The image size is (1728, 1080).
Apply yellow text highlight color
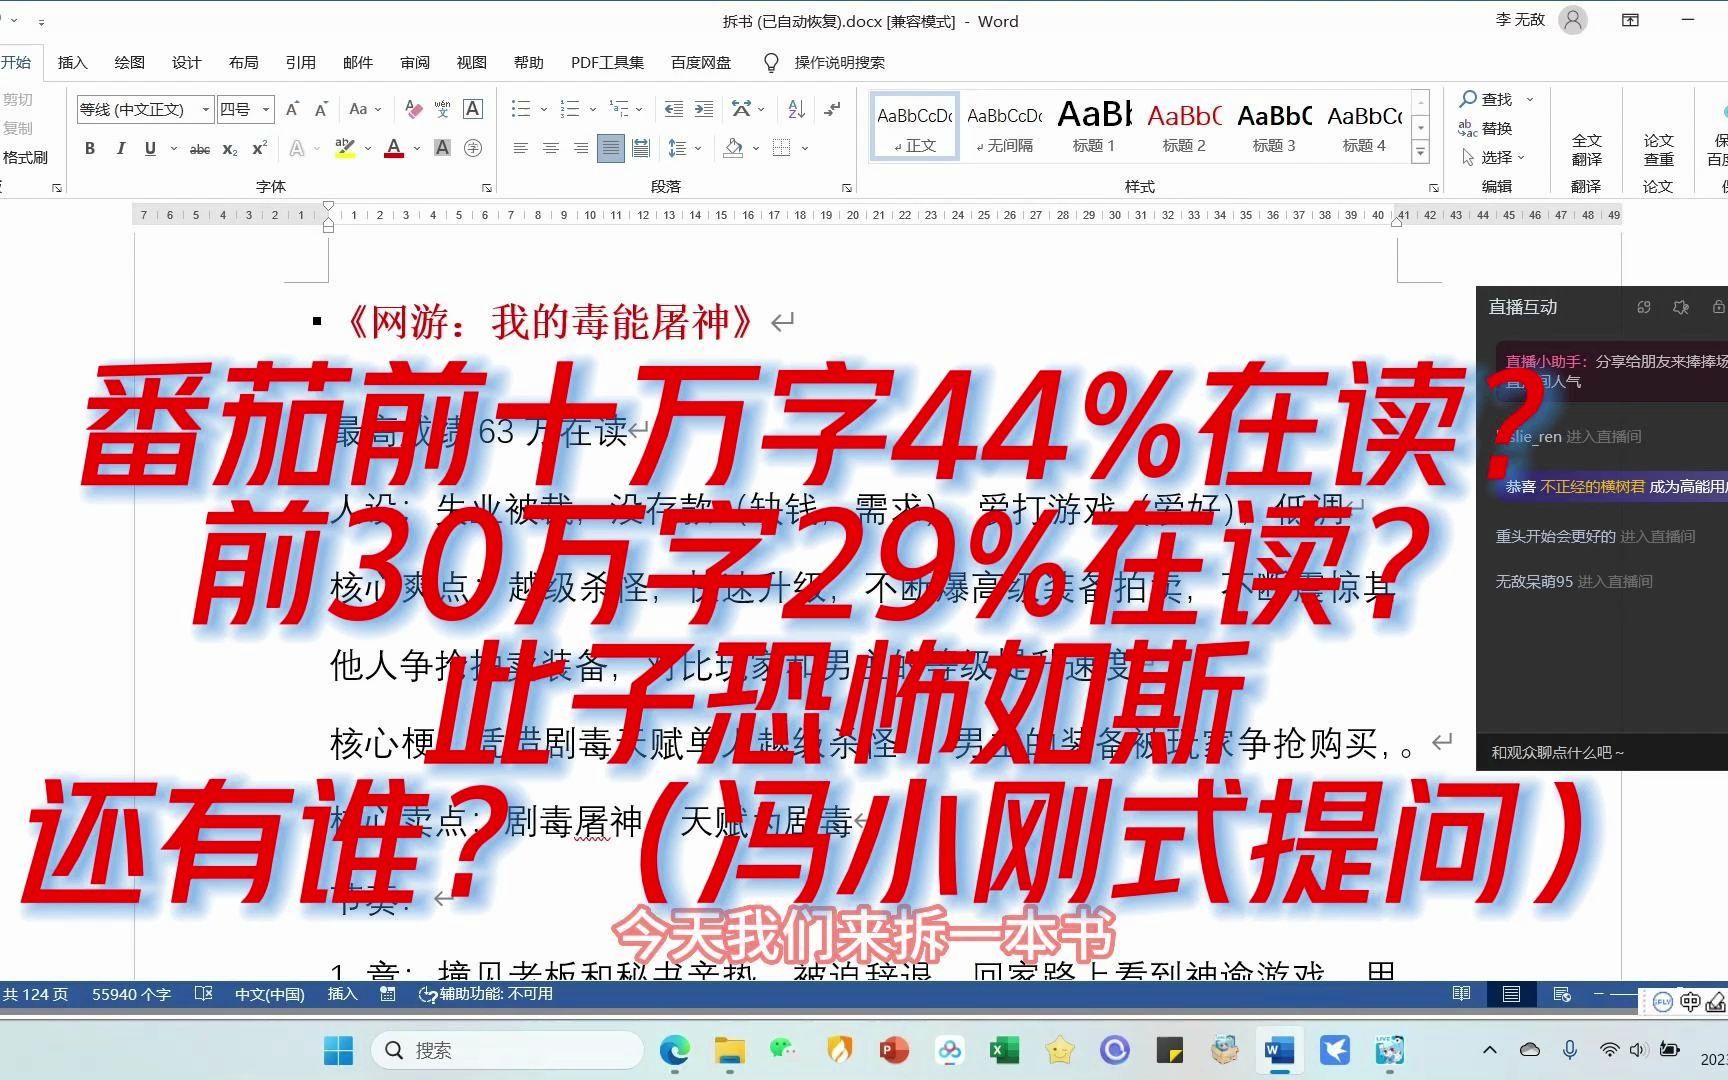[x=345, y=148]
